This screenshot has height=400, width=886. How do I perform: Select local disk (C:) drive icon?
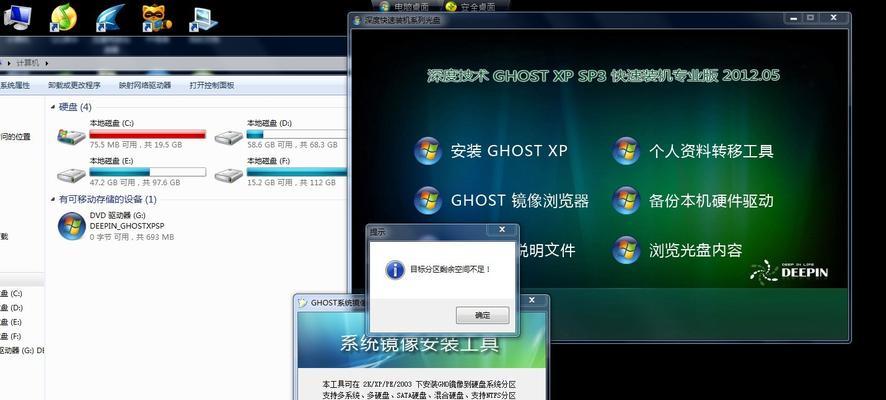coord(71,136)
